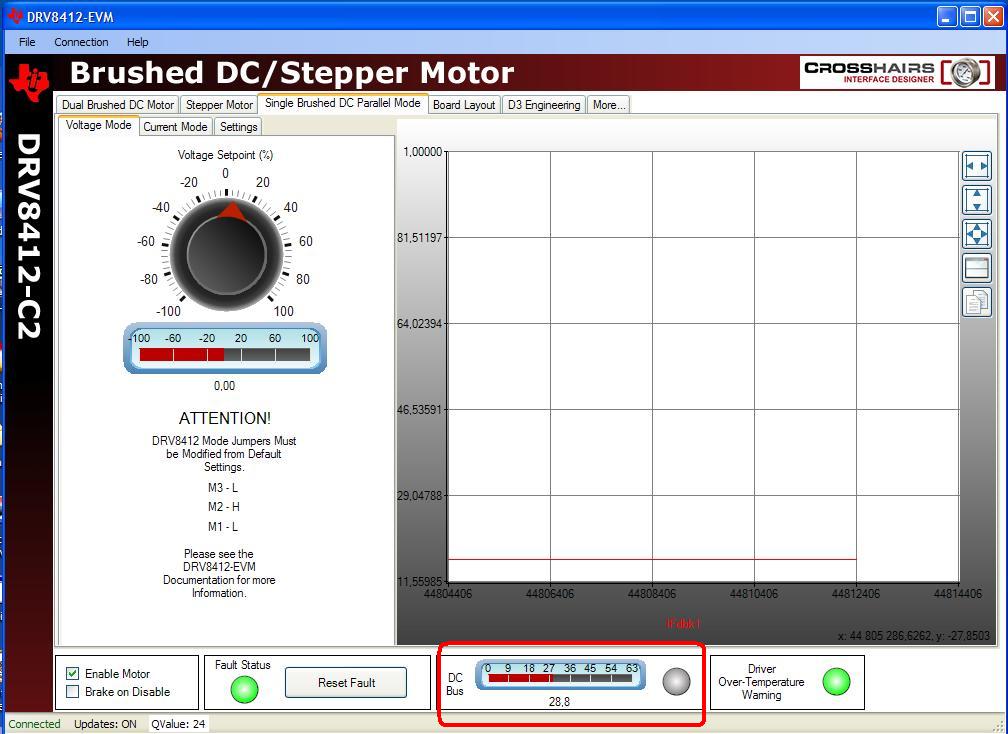
Task: Click the 44814406 x-axis label
Action: pyautogui.click(x=958, y=594)
